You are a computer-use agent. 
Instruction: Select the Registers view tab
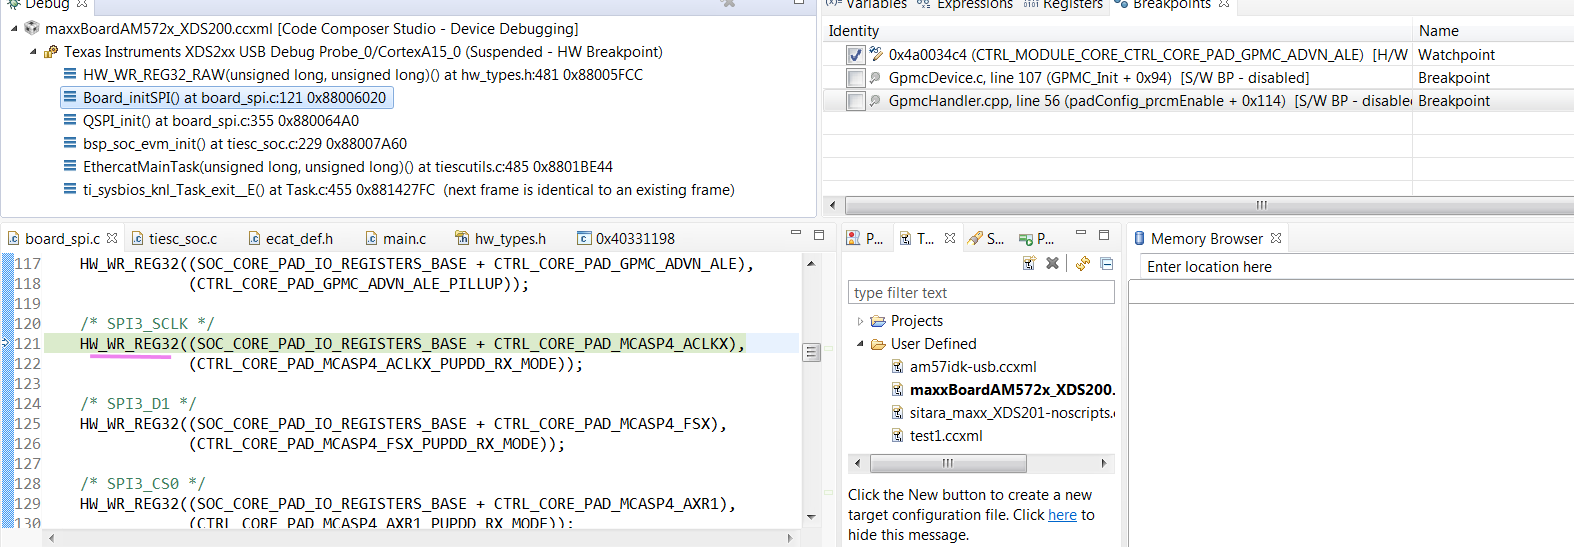point(1063,4)
